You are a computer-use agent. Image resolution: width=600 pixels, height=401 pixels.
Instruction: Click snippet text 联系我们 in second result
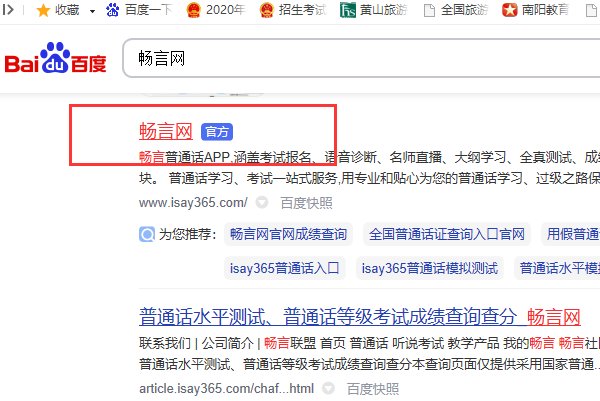click(165, 343)
